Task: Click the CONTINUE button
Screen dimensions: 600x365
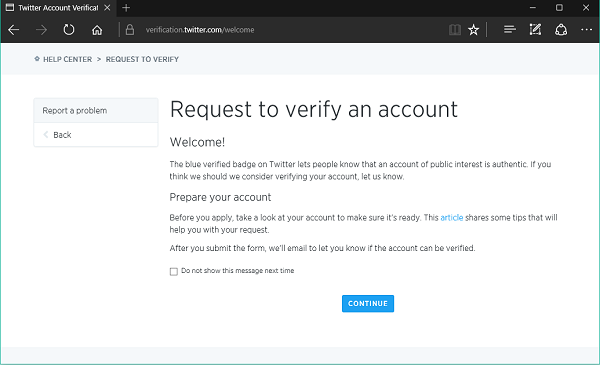Action: 368,303
